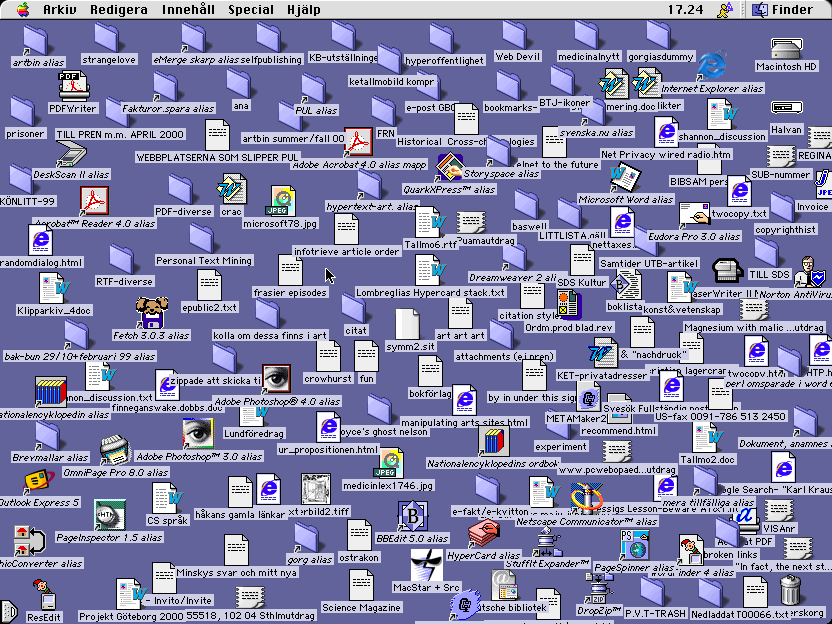Select the frasier episodes text file
832x624 pixels.
(290, 270)
